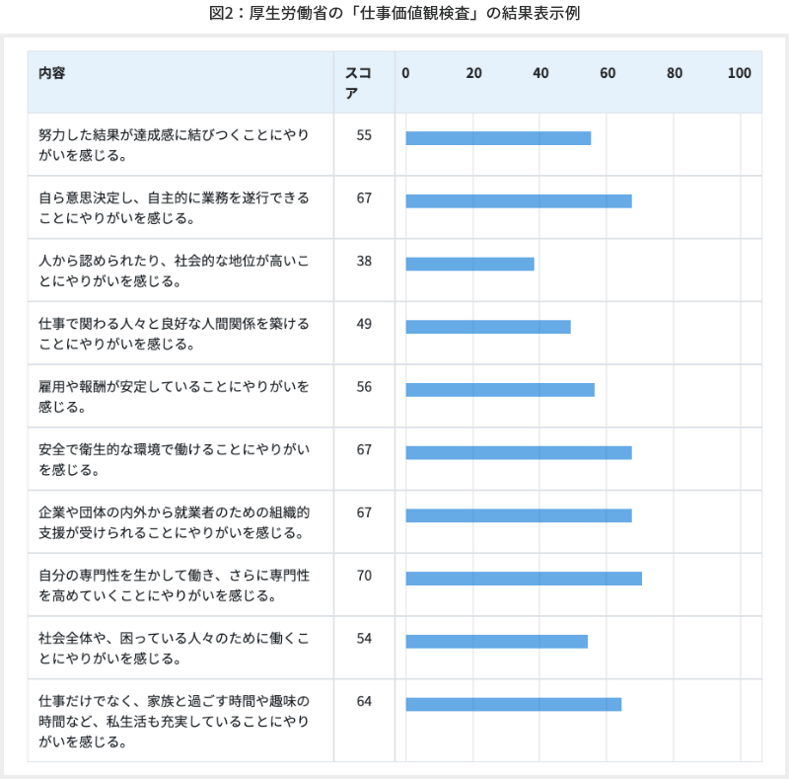Click the 雇用や報酬が安定 row text

(173, 396)
